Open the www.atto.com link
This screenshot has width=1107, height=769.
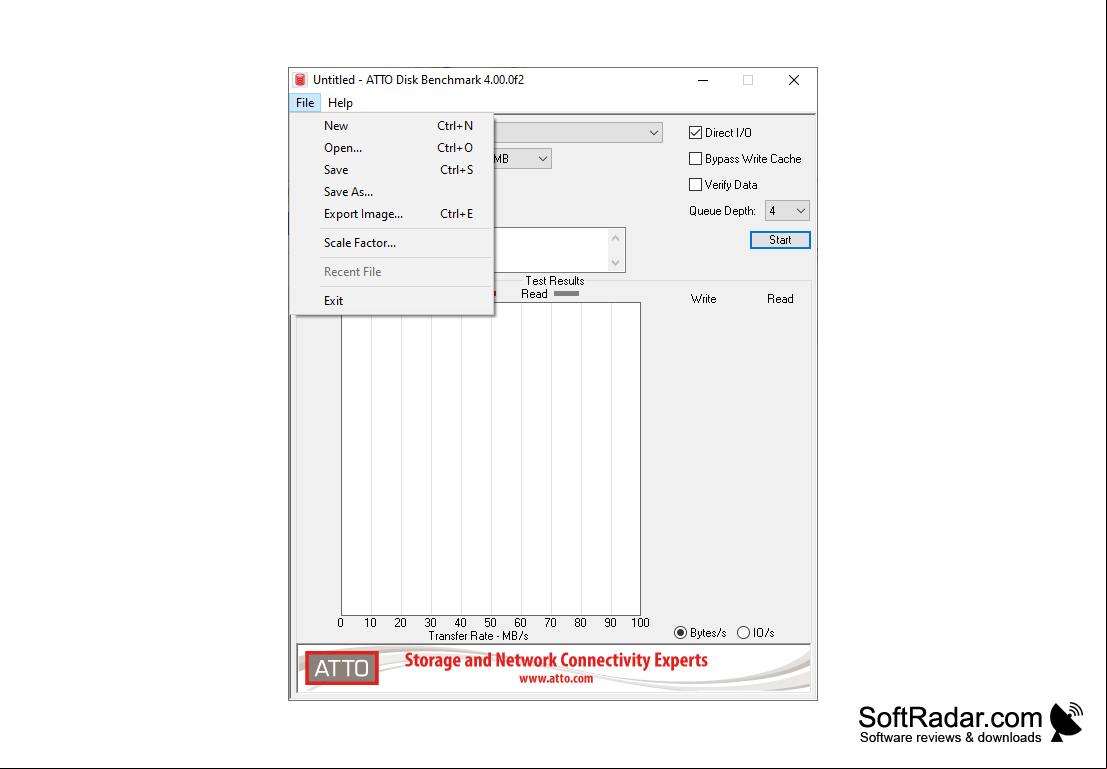556,679
